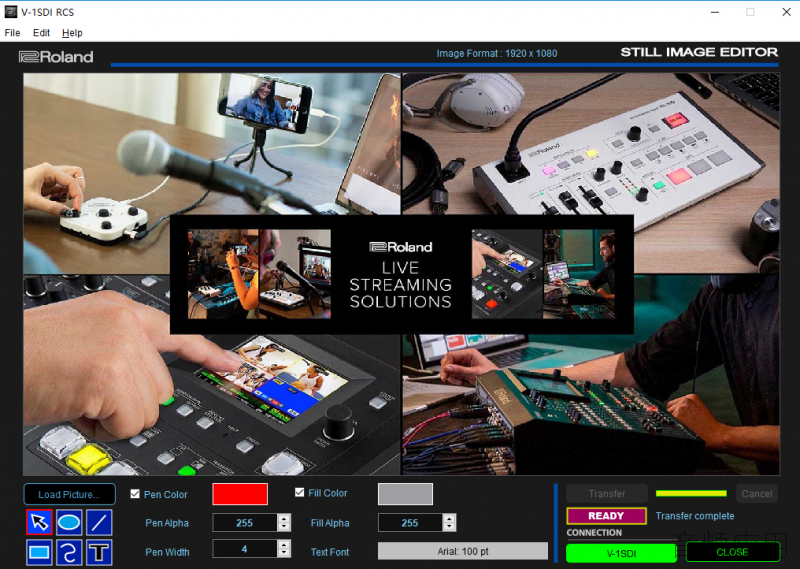This screenshot has height=569, width=800.
Task: Select the arrow pointer tool
Action: (39, 522)
